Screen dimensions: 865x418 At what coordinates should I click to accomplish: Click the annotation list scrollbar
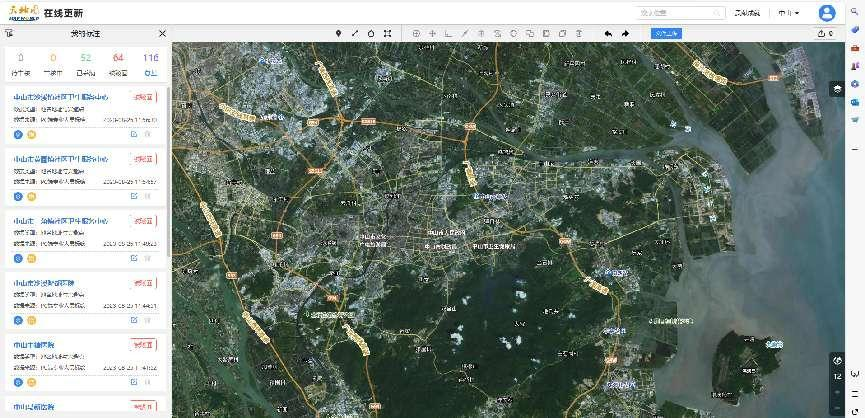pyautogui.click(x=168, y=171)
